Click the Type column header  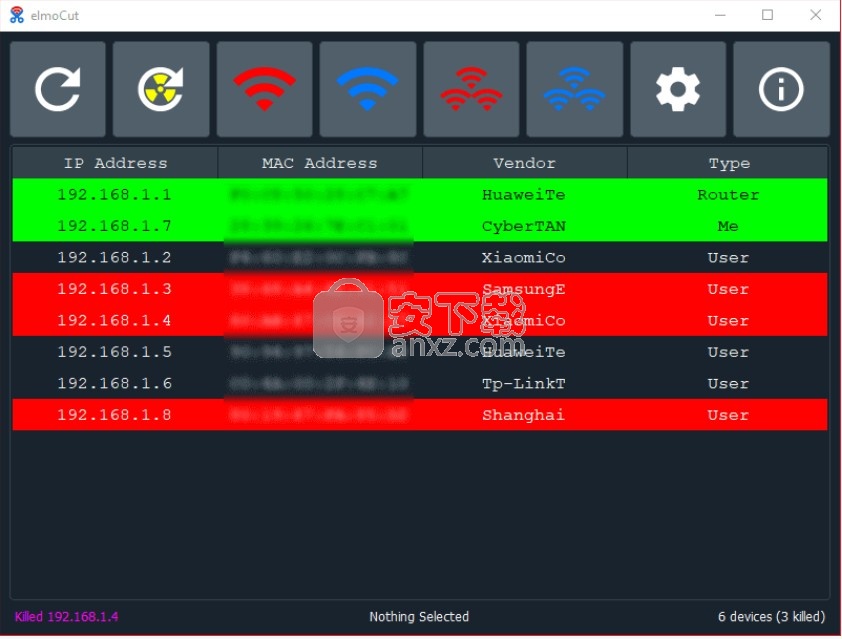pyautogui.click(x=728, y=163)
